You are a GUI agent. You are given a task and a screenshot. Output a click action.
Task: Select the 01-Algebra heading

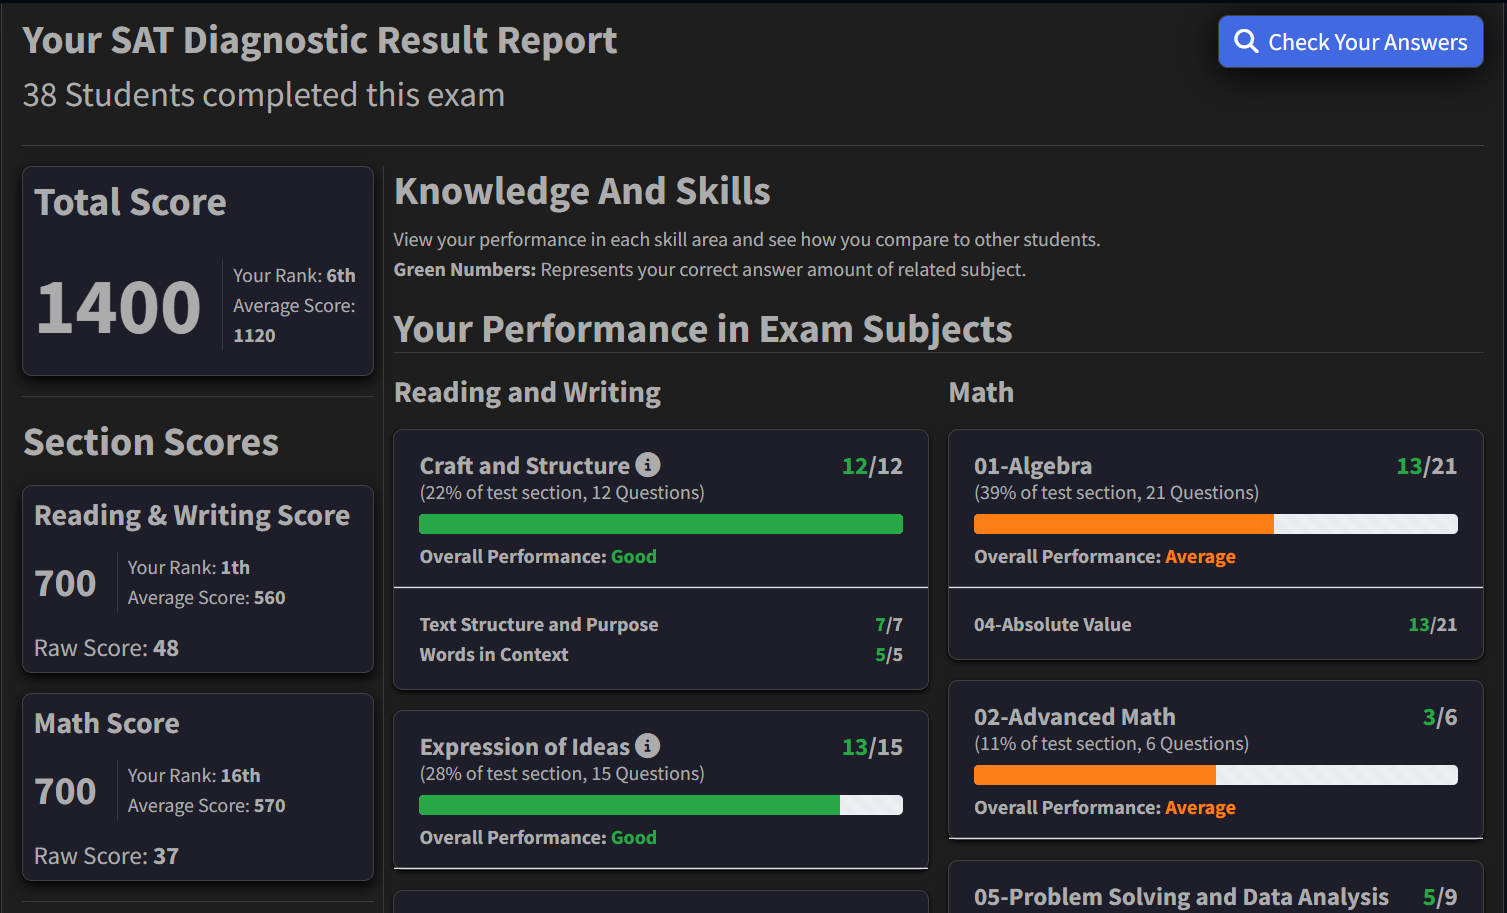coord(1033,466)
